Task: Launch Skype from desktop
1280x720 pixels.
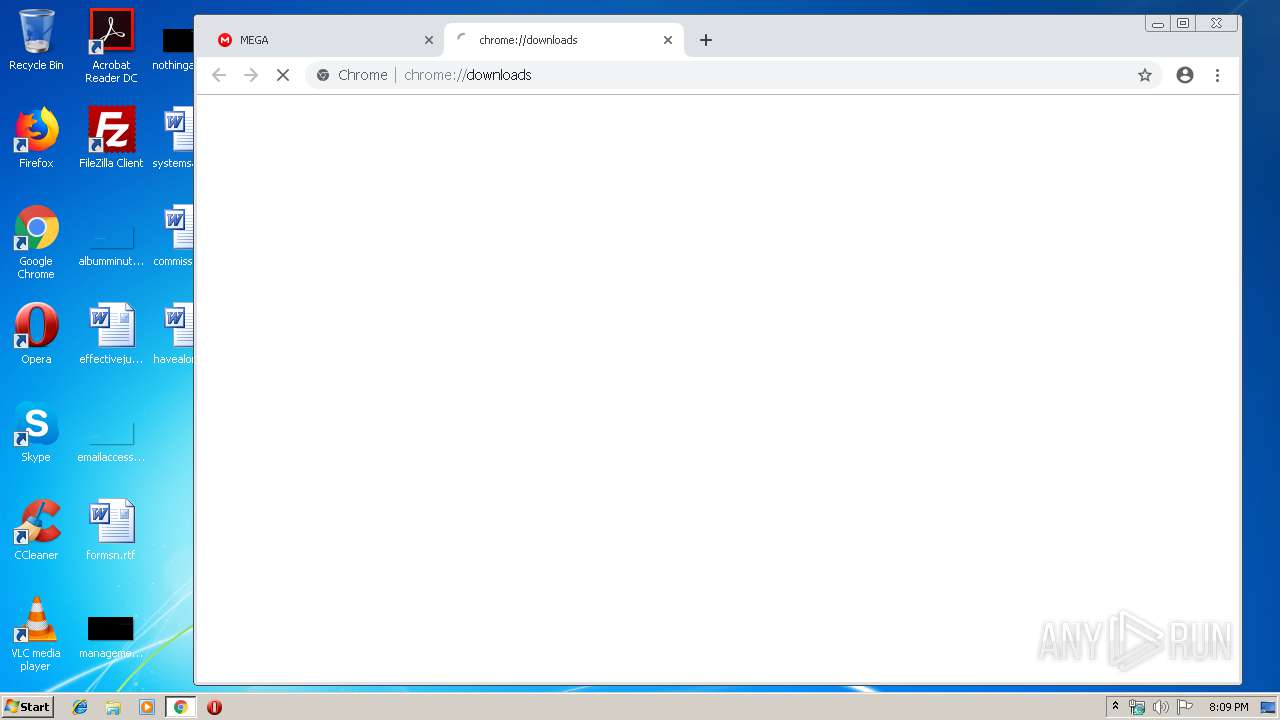Action: pyautogui.click(x=36, y=432)
